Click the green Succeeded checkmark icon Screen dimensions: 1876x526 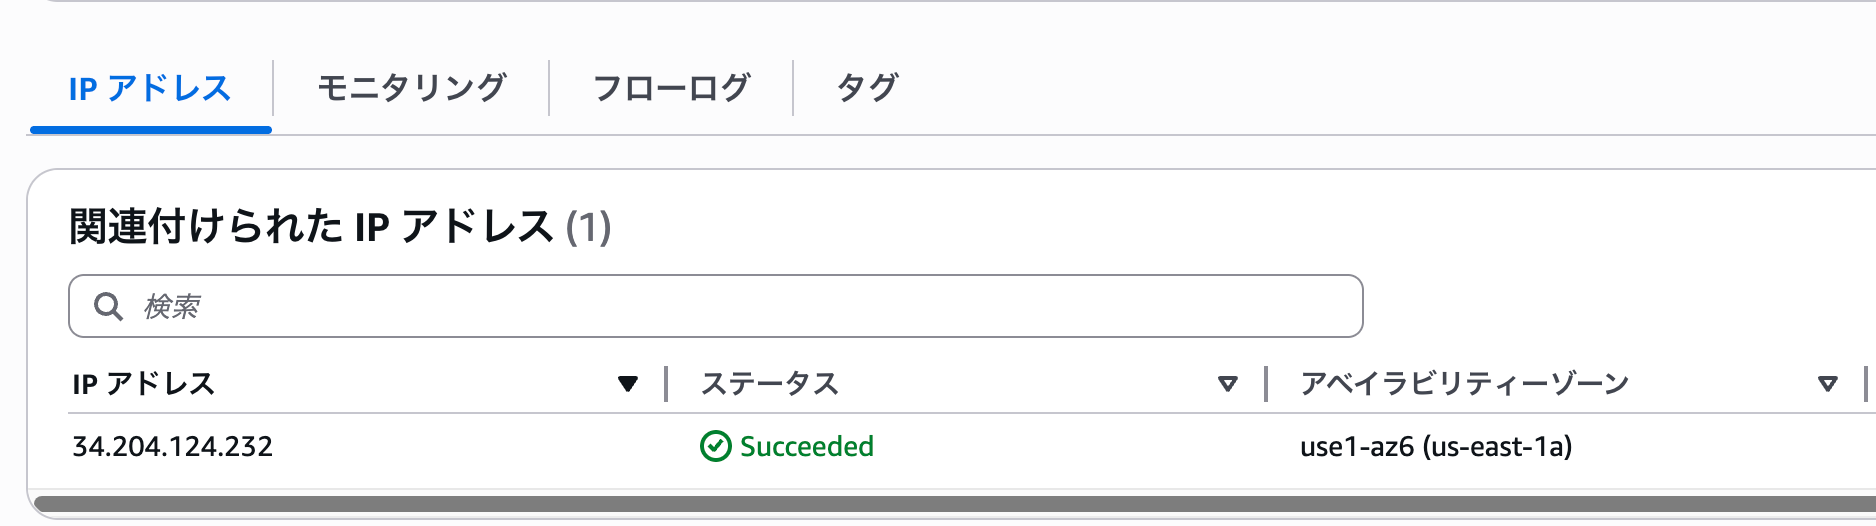[x=715, y=446]
